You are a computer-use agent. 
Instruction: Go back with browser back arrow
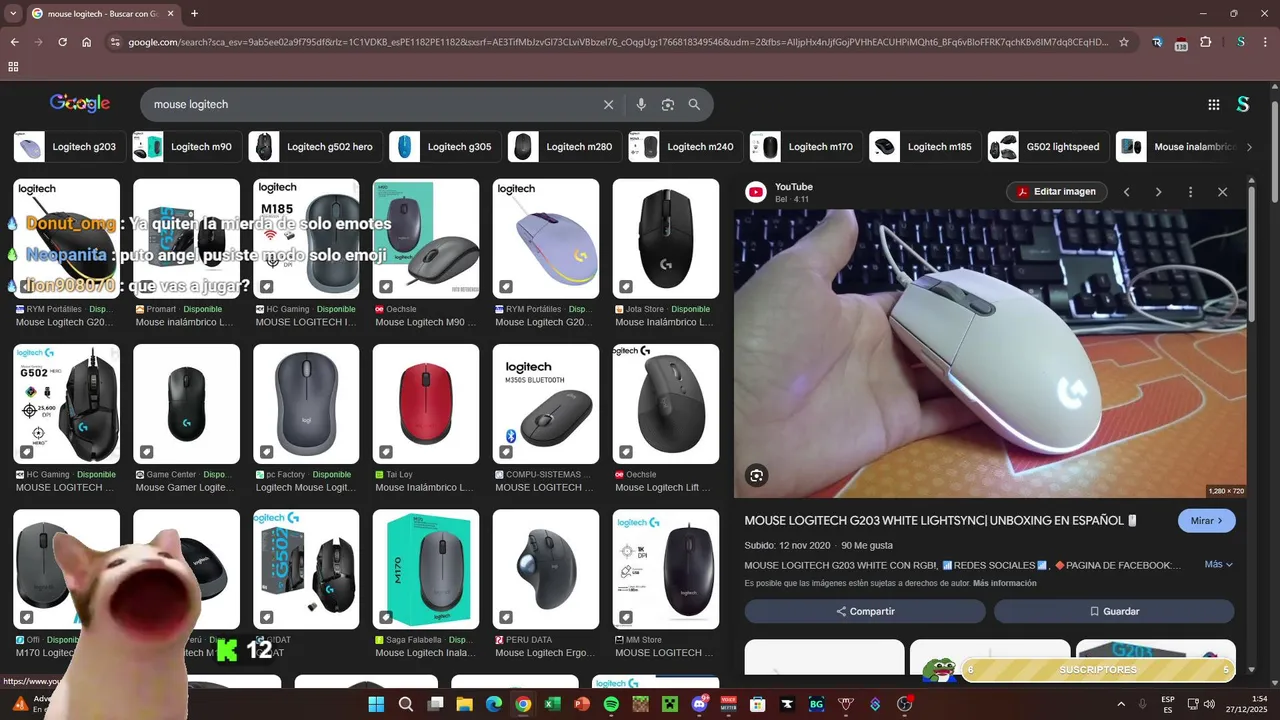tap(14, 42)
